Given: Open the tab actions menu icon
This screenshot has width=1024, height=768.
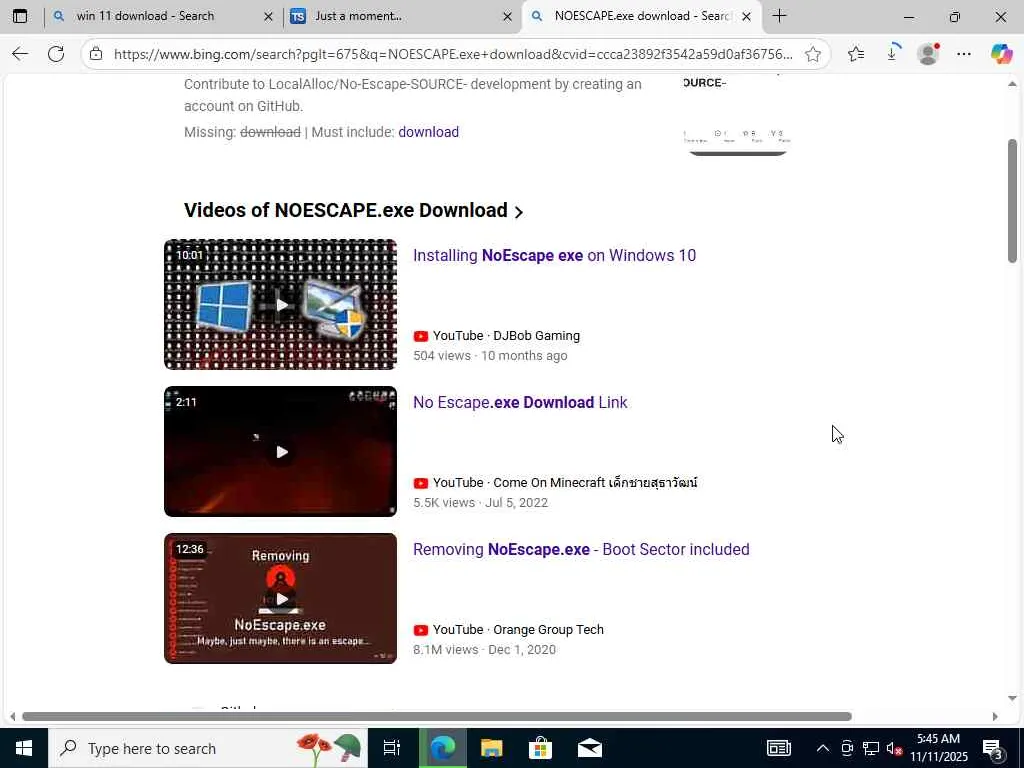Looking at the screenshot, I should click(x=20, y=16).
